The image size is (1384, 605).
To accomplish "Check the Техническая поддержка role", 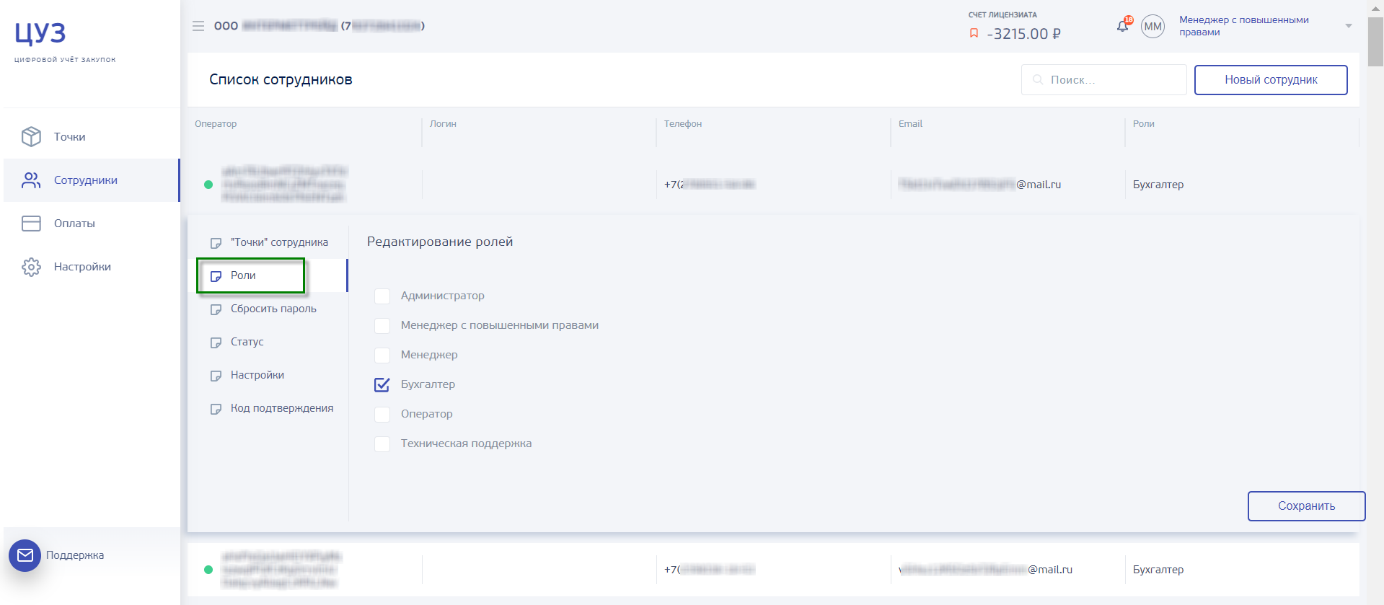I will pos(382,443).
